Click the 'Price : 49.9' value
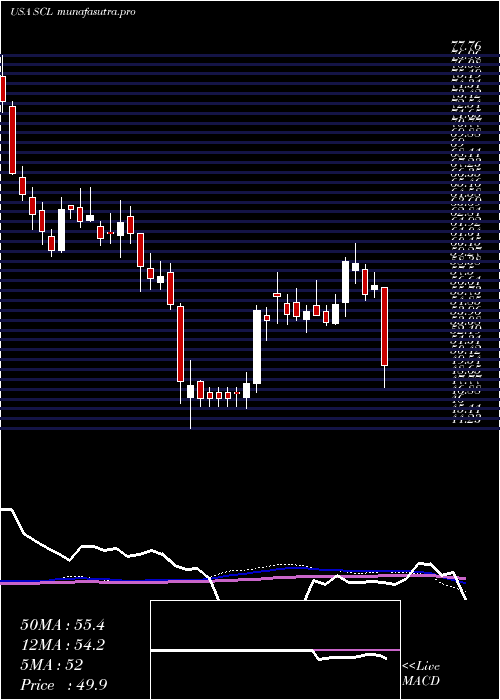Image resolution: width=500 pixels, height=700 pixels. [63, 684]
